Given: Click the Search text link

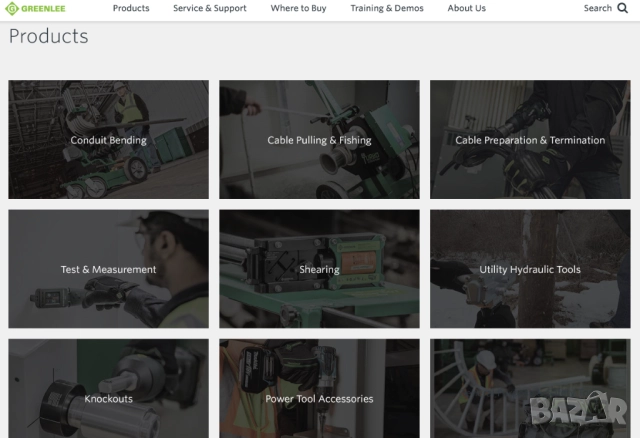Looking at the screenshot, I should pyautogui.click(x=597, y=8).
